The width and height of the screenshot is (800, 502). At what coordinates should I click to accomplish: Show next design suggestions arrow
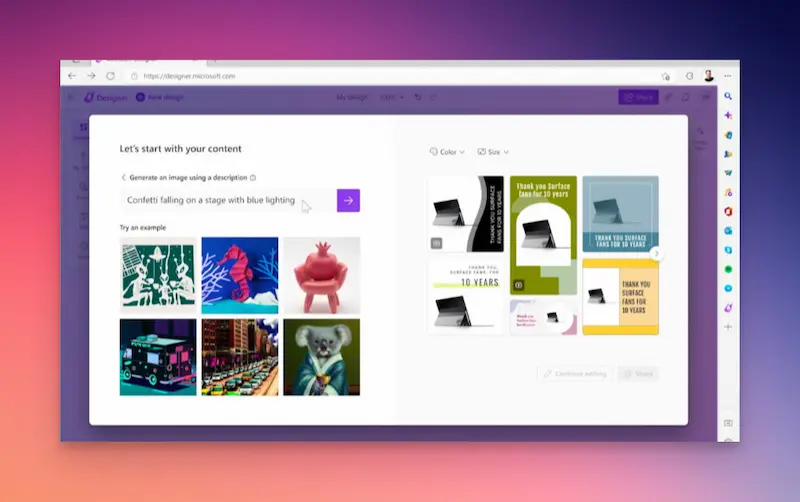(657, 254)
